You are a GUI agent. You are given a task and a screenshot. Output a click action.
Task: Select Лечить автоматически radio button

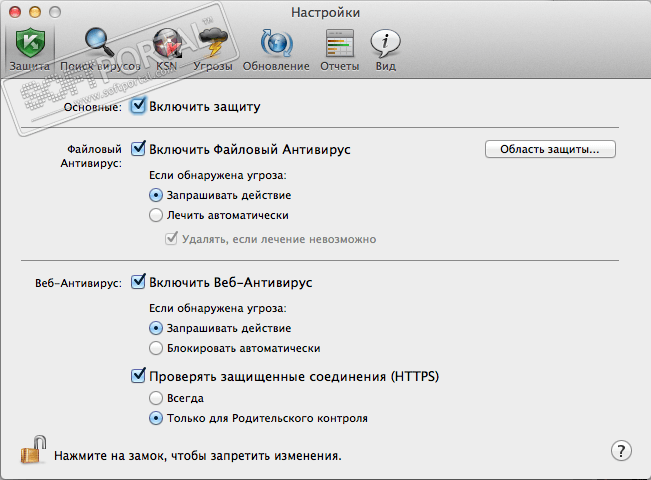(x=156, y=215)
